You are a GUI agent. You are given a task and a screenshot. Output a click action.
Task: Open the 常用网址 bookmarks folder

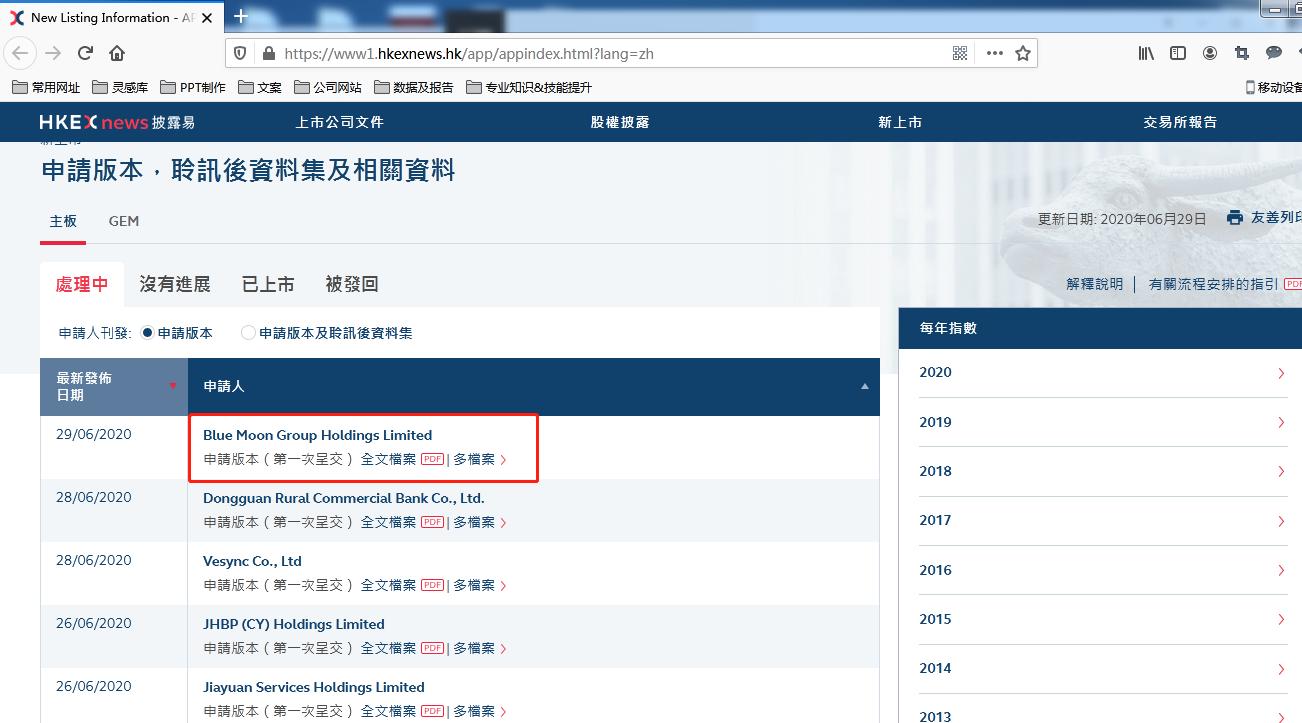(x=46, y=87)
